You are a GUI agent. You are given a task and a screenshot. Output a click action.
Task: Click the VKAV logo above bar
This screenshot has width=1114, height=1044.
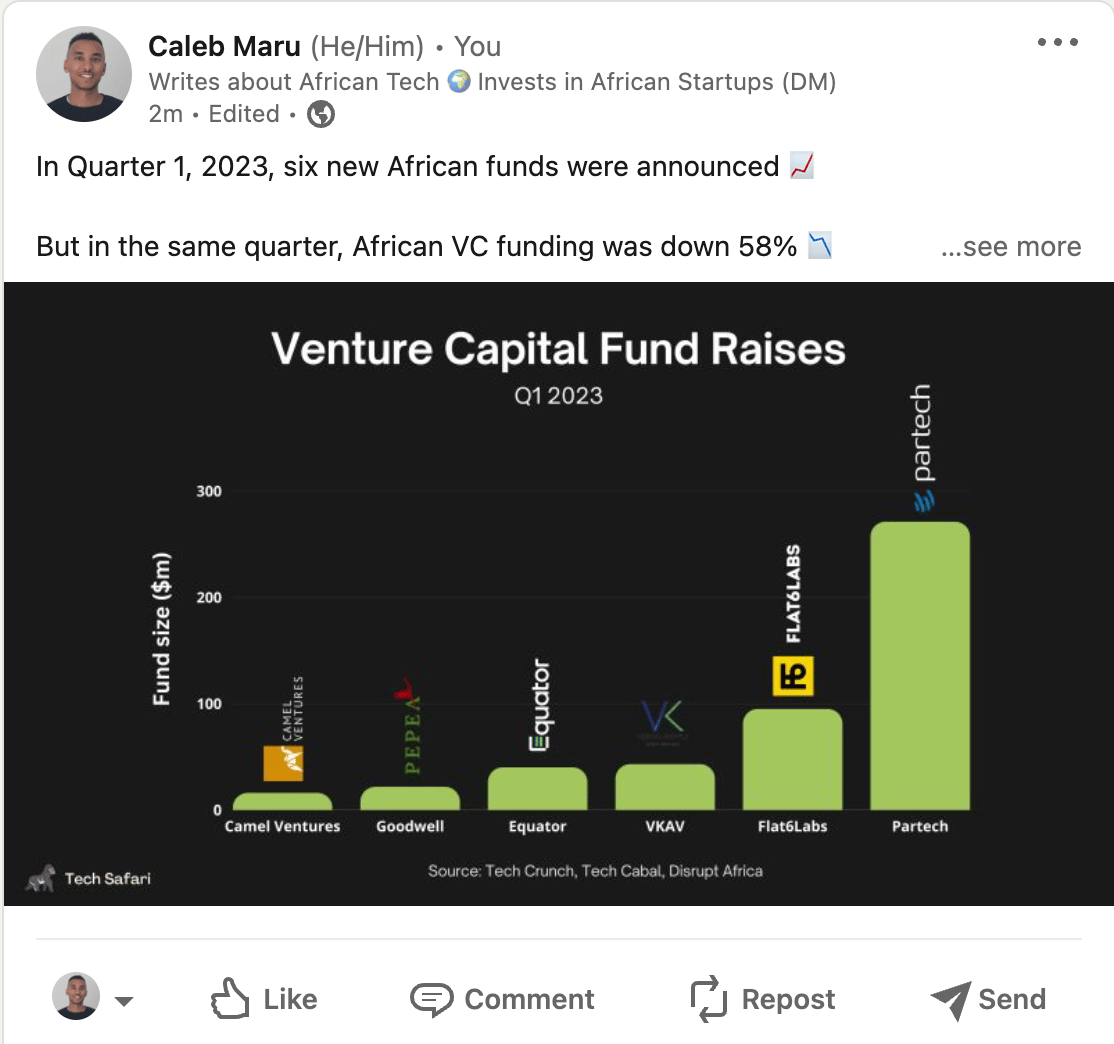point(663,720)
